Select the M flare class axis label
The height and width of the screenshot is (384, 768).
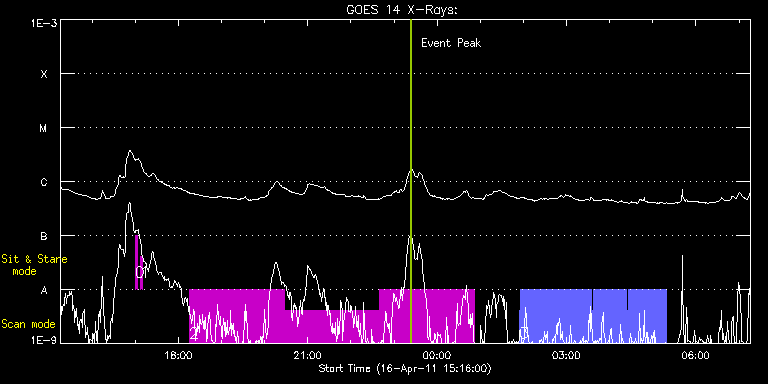[x=44, y=128]
